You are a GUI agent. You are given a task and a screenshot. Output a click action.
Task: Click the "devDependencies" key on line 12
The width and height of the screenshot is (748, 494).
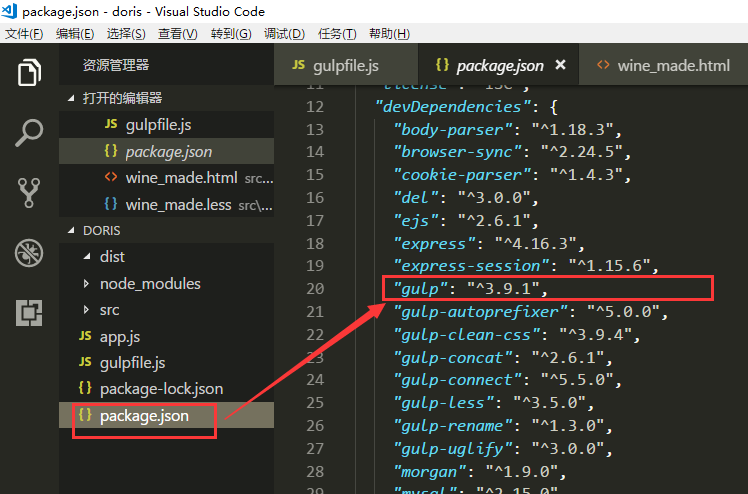(x=453, y=106)
